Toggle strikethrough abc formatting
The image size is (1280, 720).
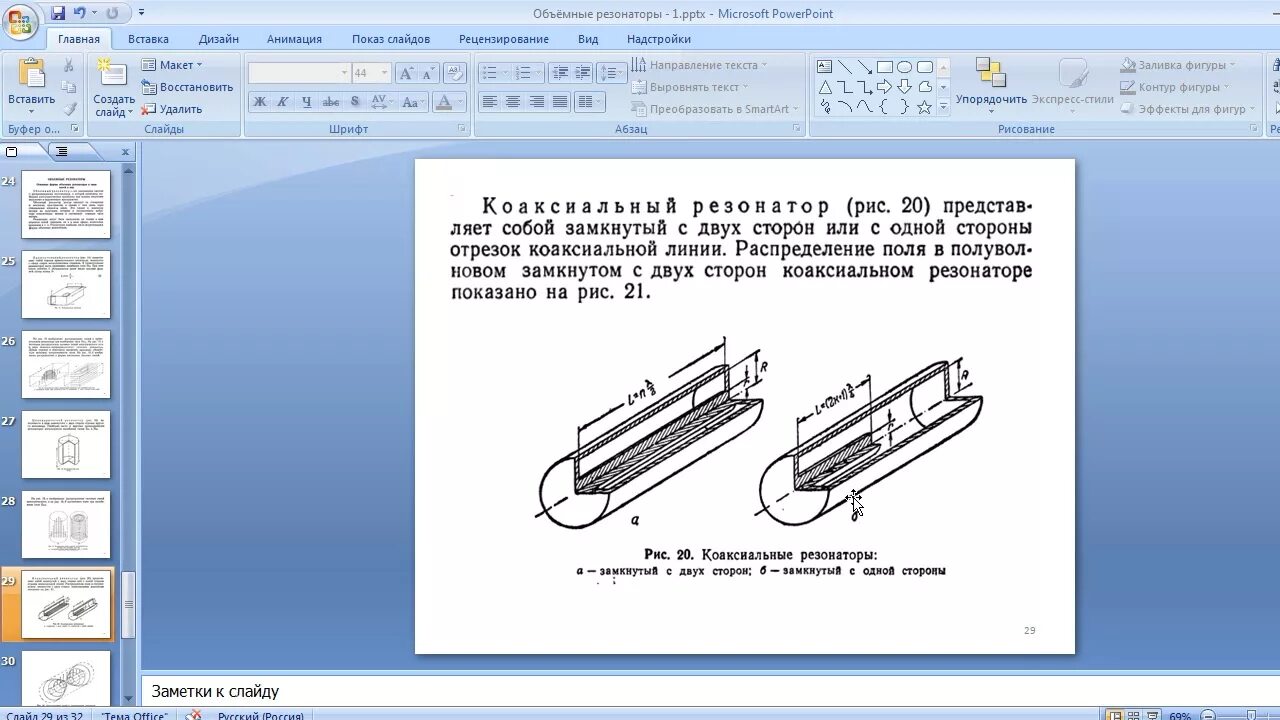pyautogui.click(x=331, y=102)
